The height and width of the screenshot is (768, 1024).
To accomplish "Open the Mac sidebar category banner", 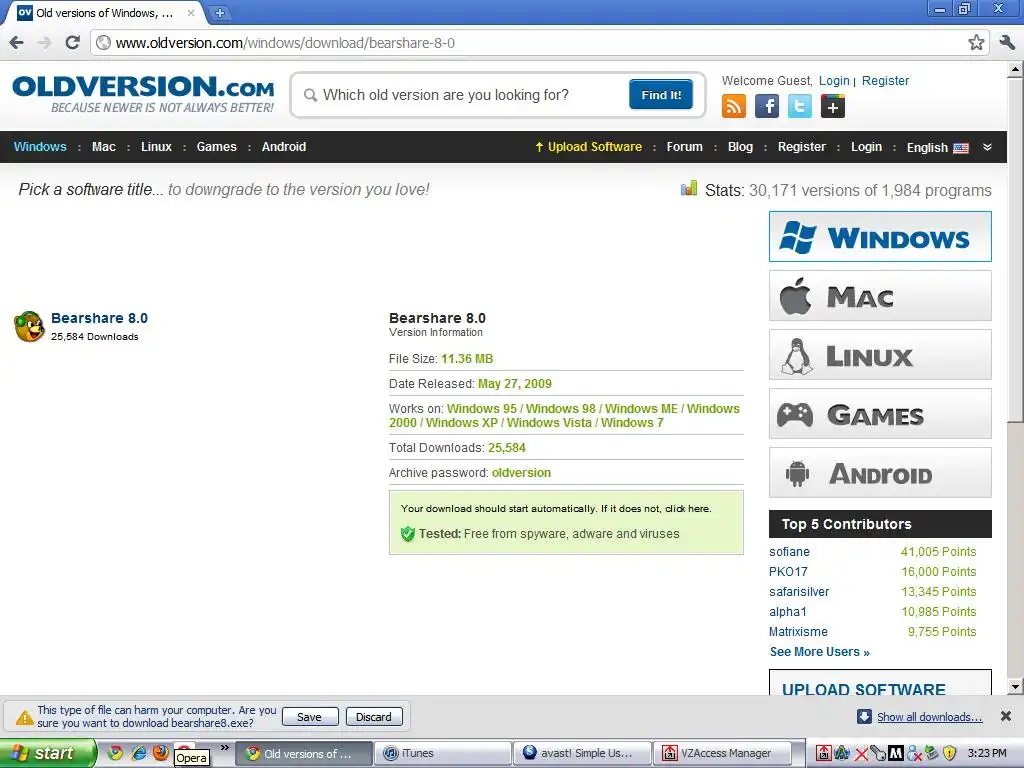I will point(880,296).
